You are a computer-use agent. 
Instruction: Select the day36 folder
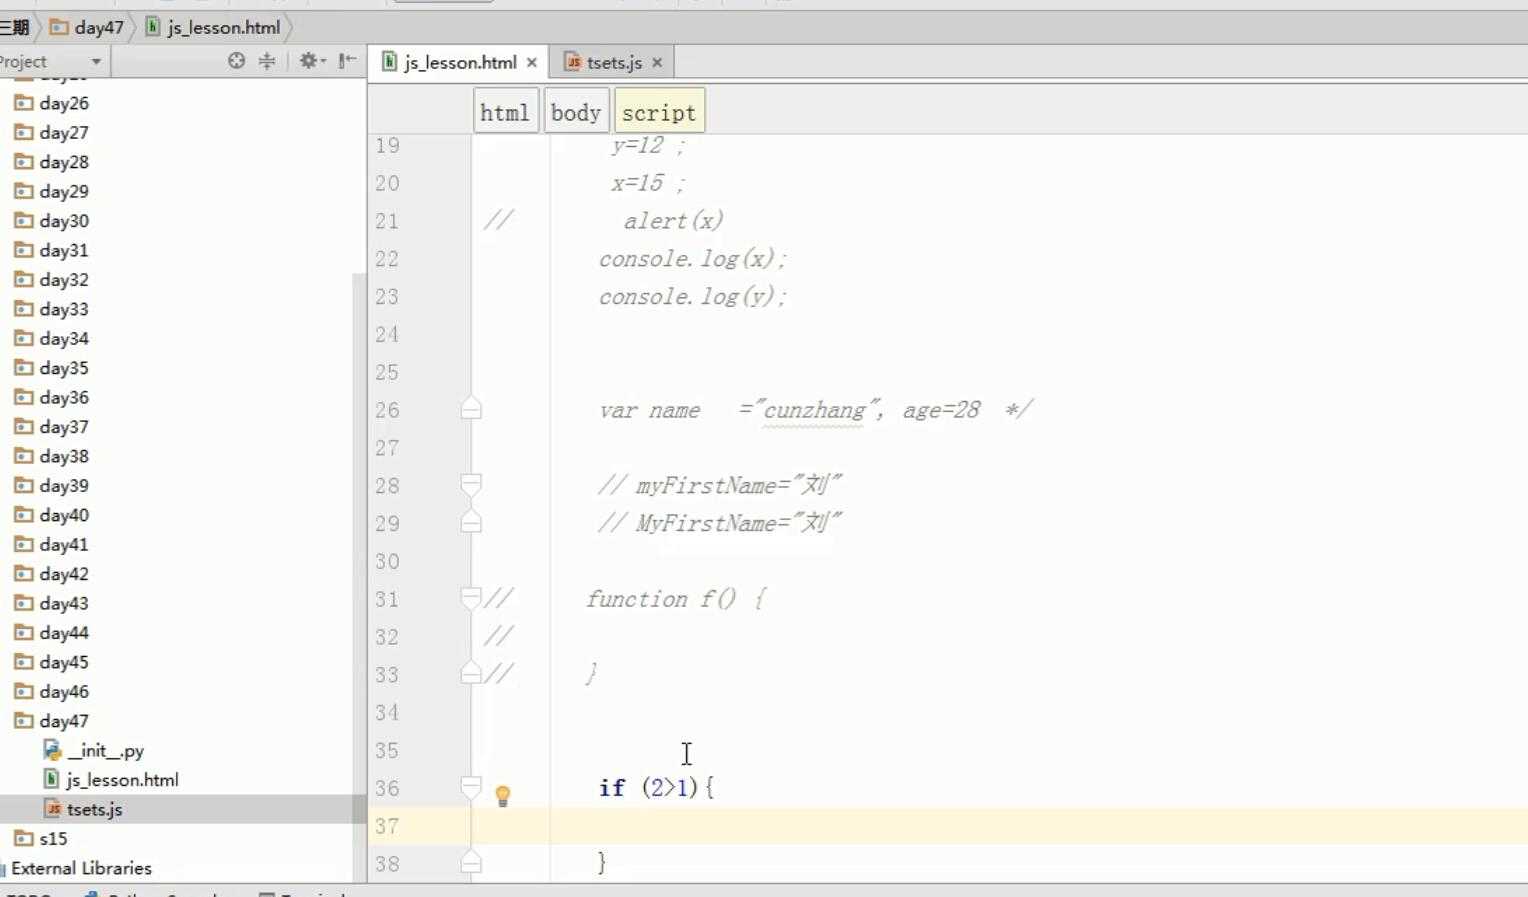(x=64, y=397)
